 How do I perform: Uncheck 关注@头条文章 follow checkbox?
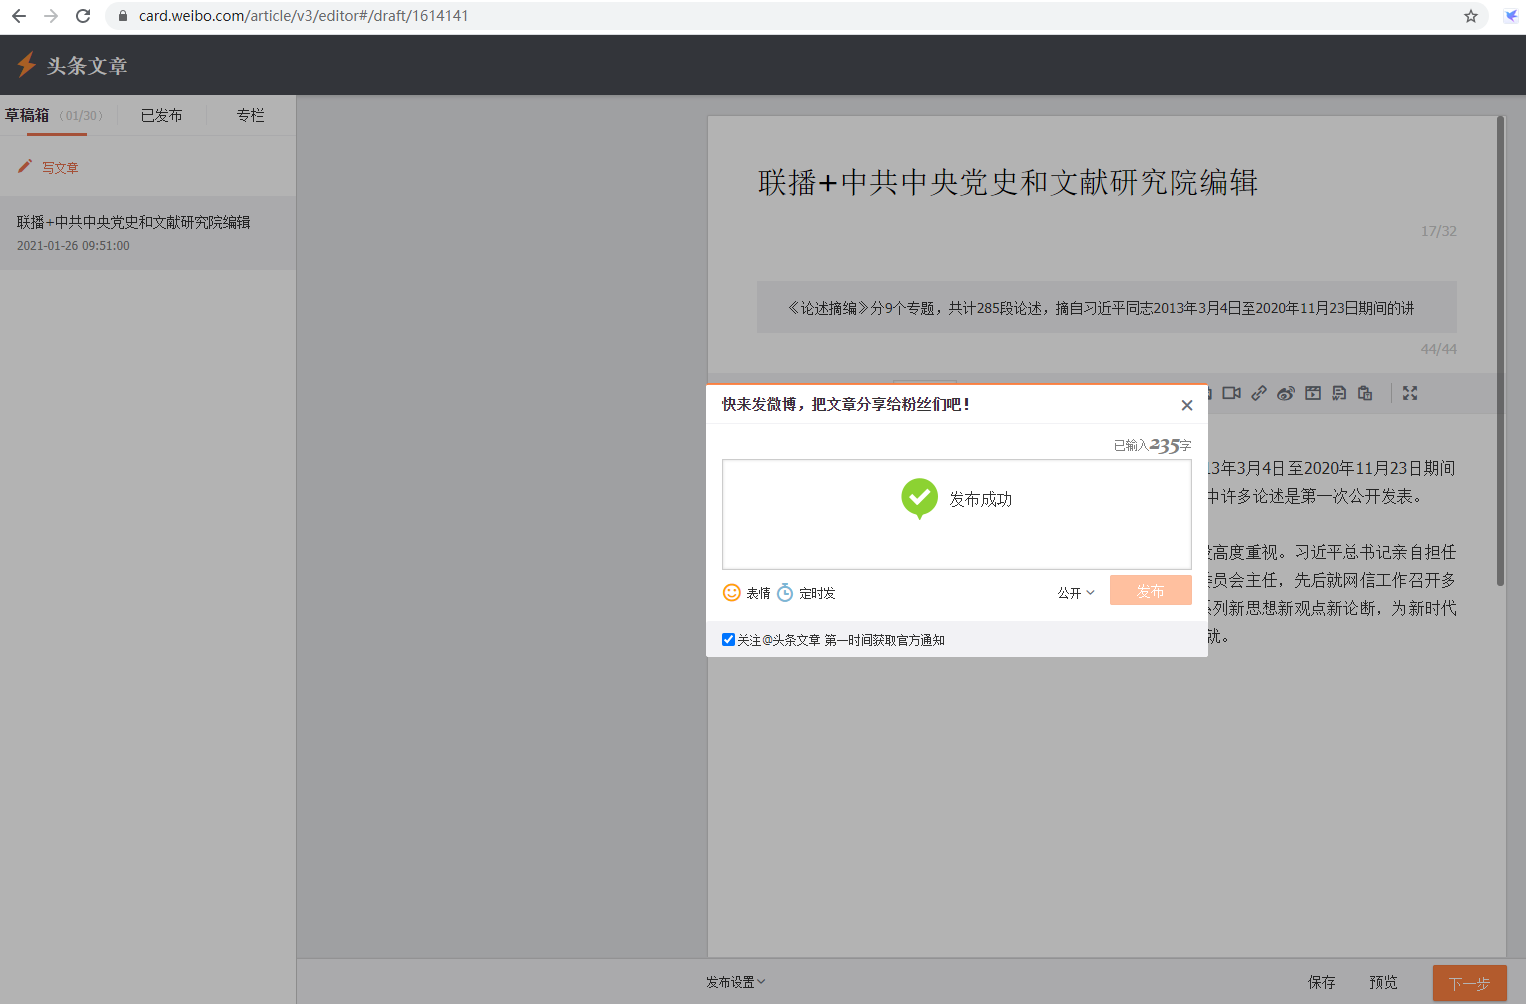728,640
